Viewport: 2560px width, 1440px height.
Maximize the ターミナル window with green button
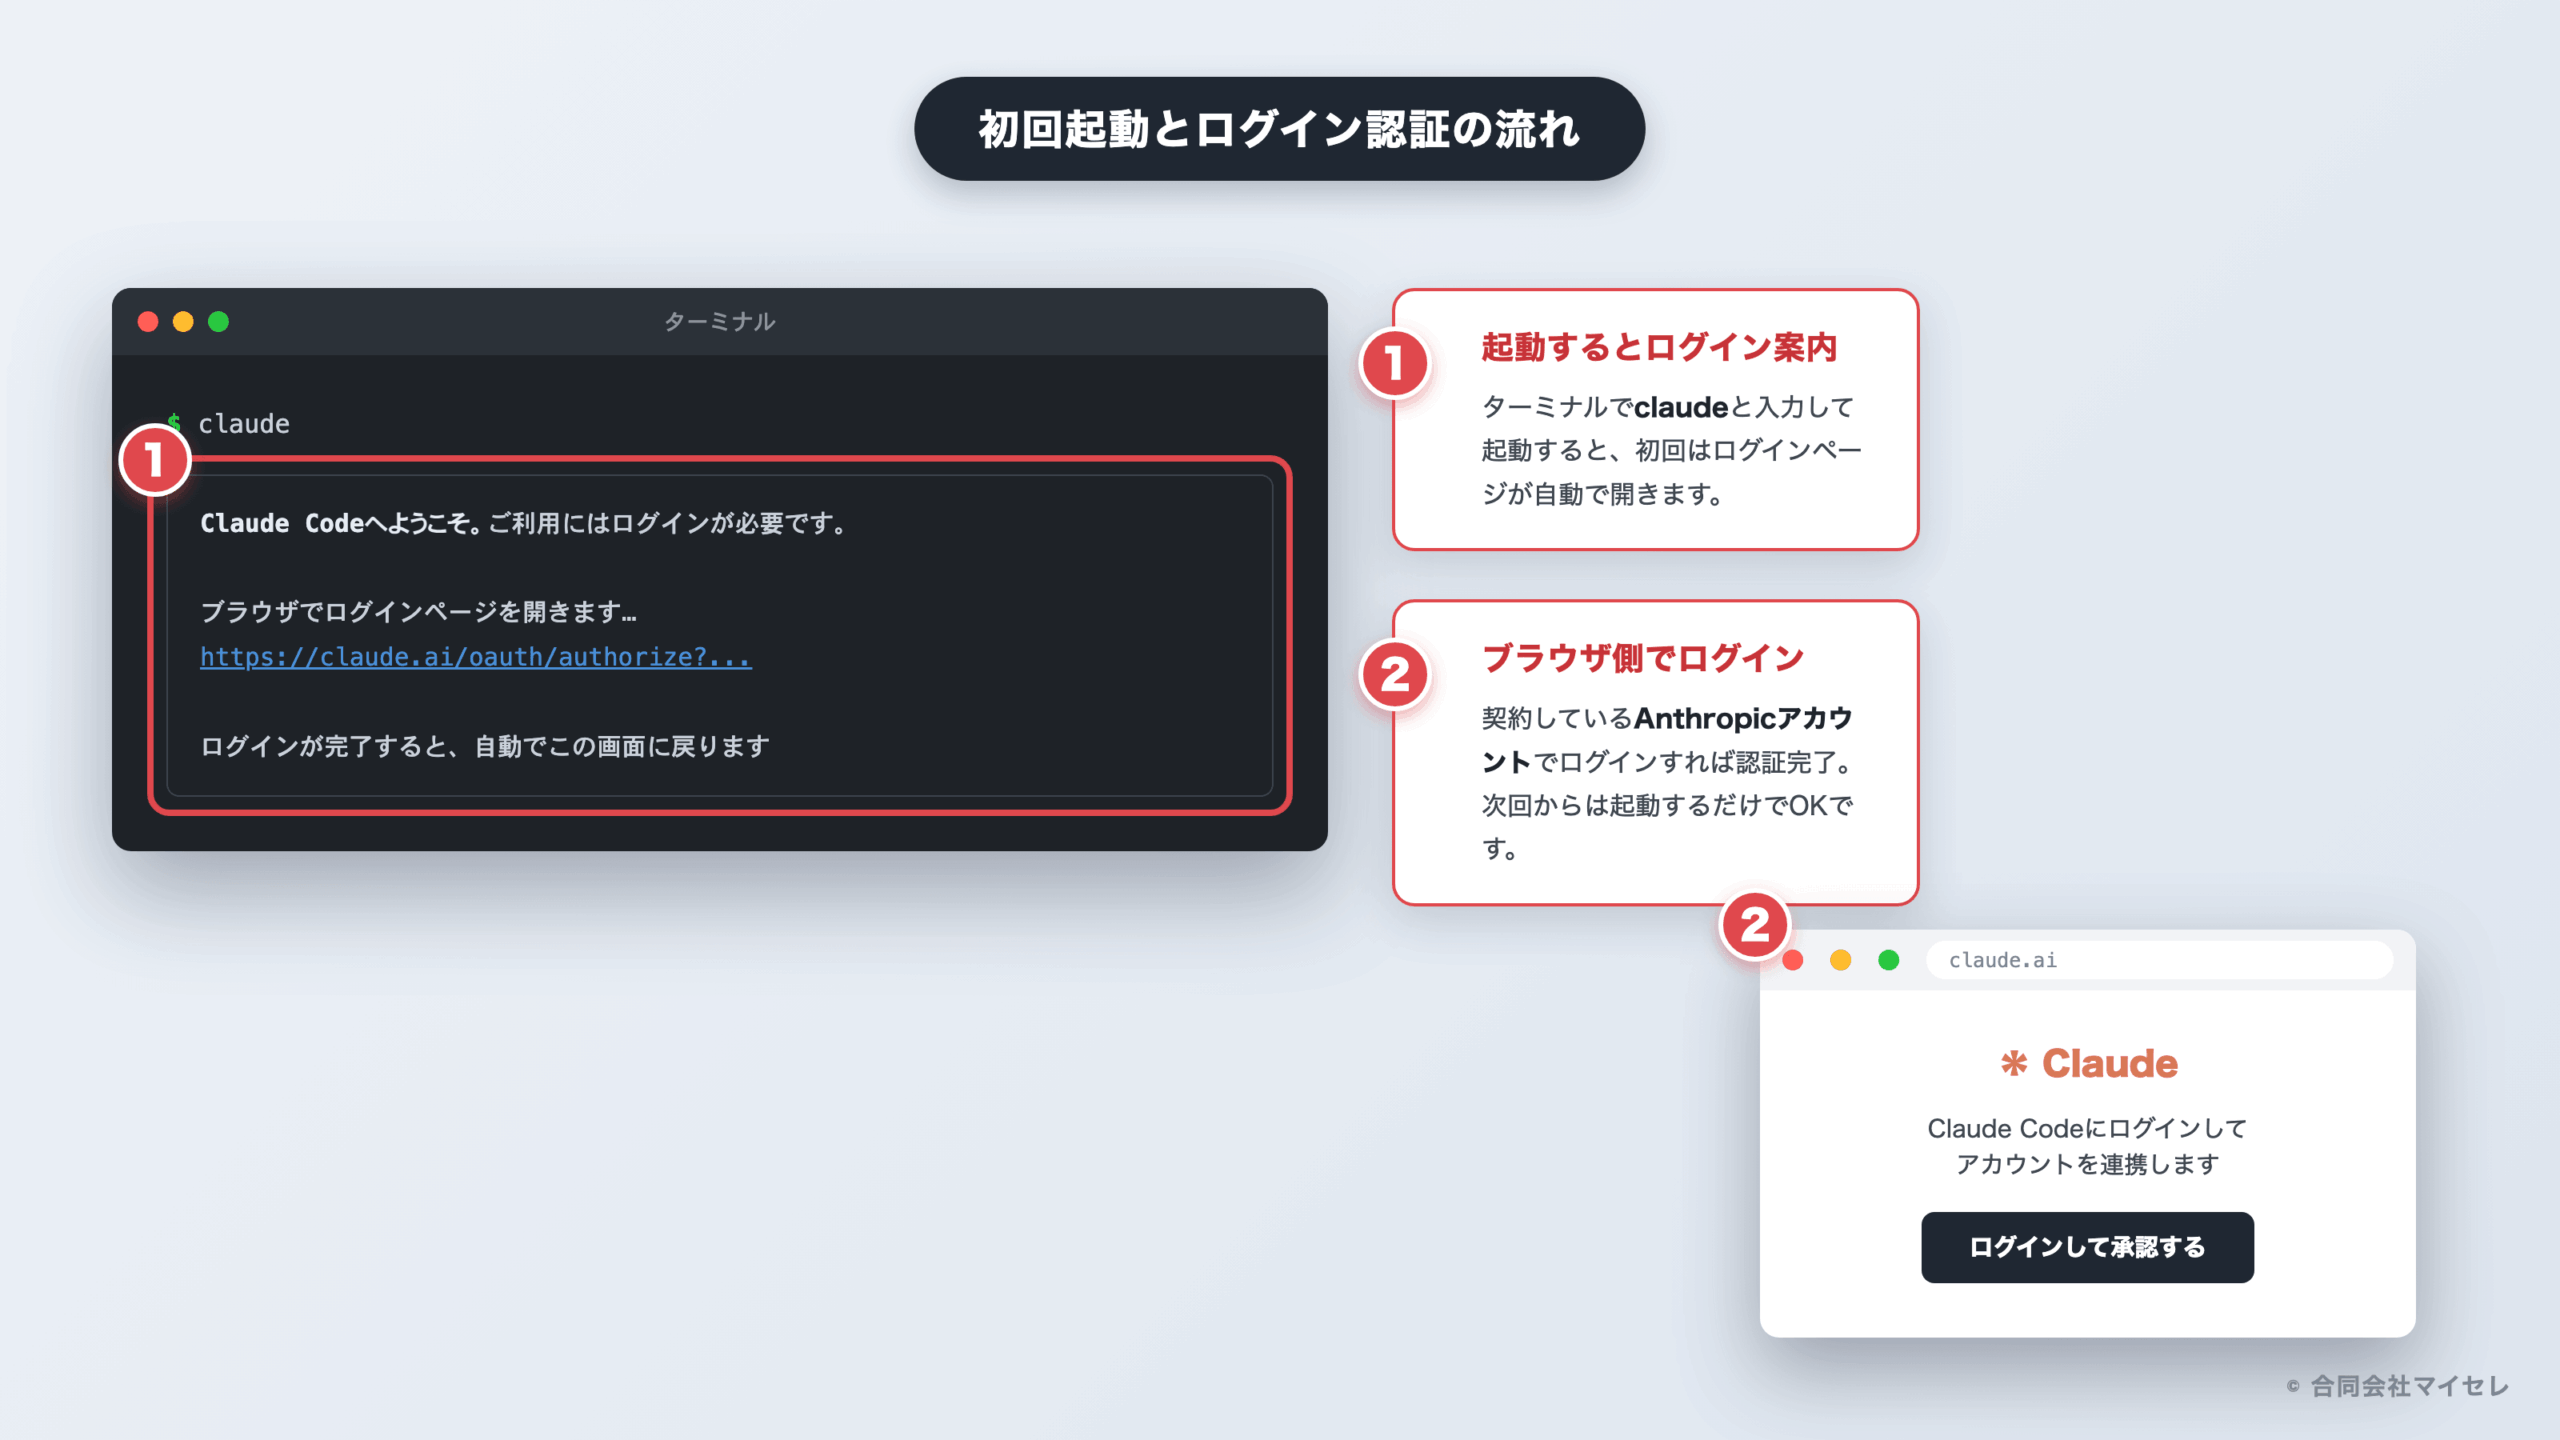click(218, 321)
